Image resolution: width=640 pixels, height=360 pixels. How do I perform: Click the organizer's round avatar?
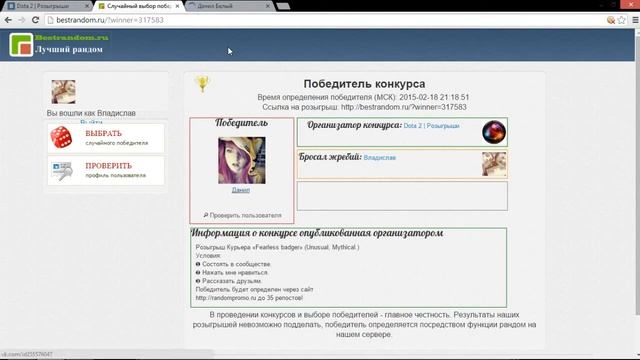coord(494,132)
